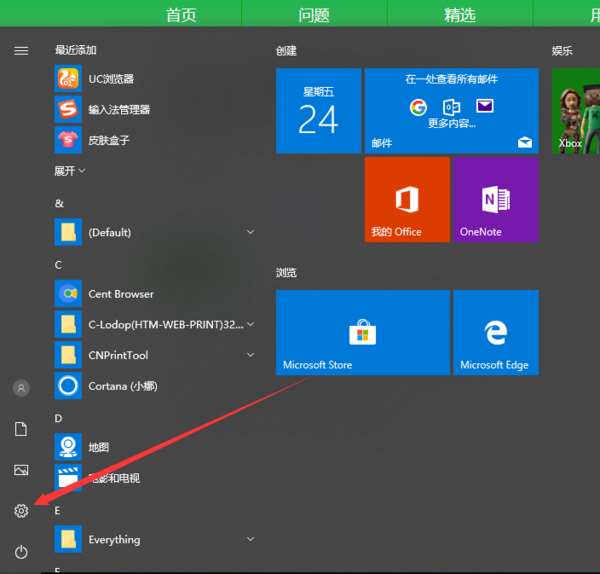Click the Everything folder icon
Screen dimensions: 600x574
(68, 539)
